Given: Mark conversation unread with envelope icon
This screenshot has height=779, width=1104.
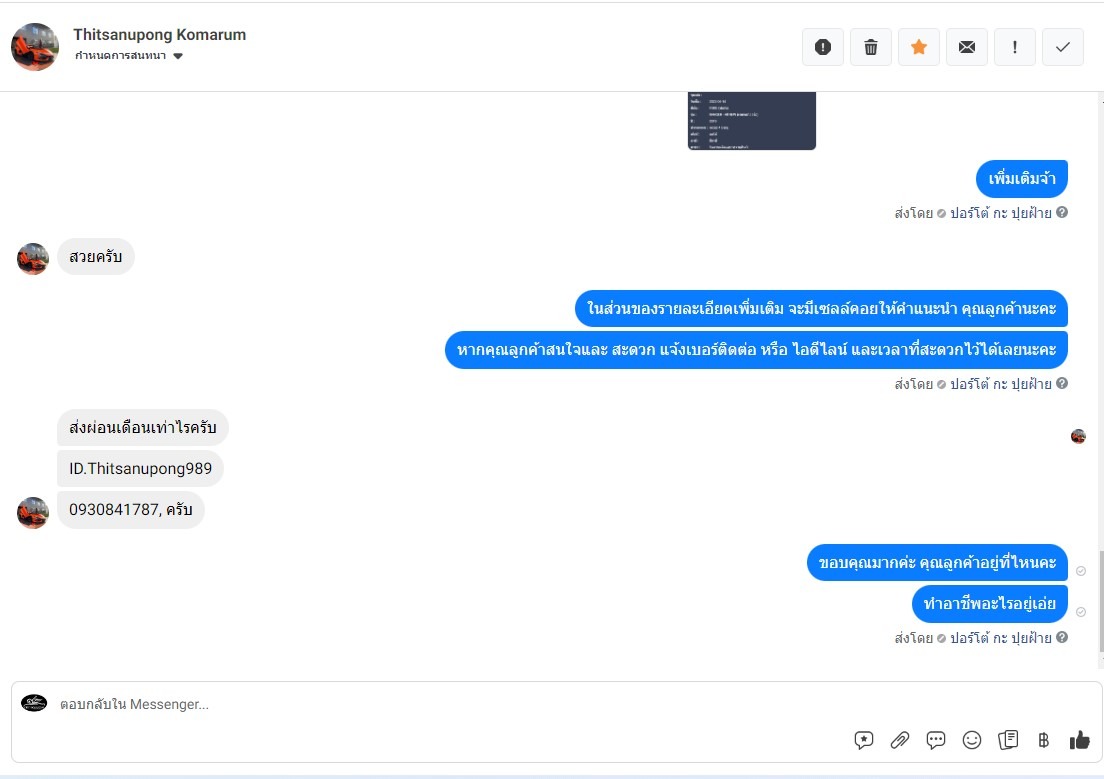Looking at the screenshot, I should tap(967, 47).
